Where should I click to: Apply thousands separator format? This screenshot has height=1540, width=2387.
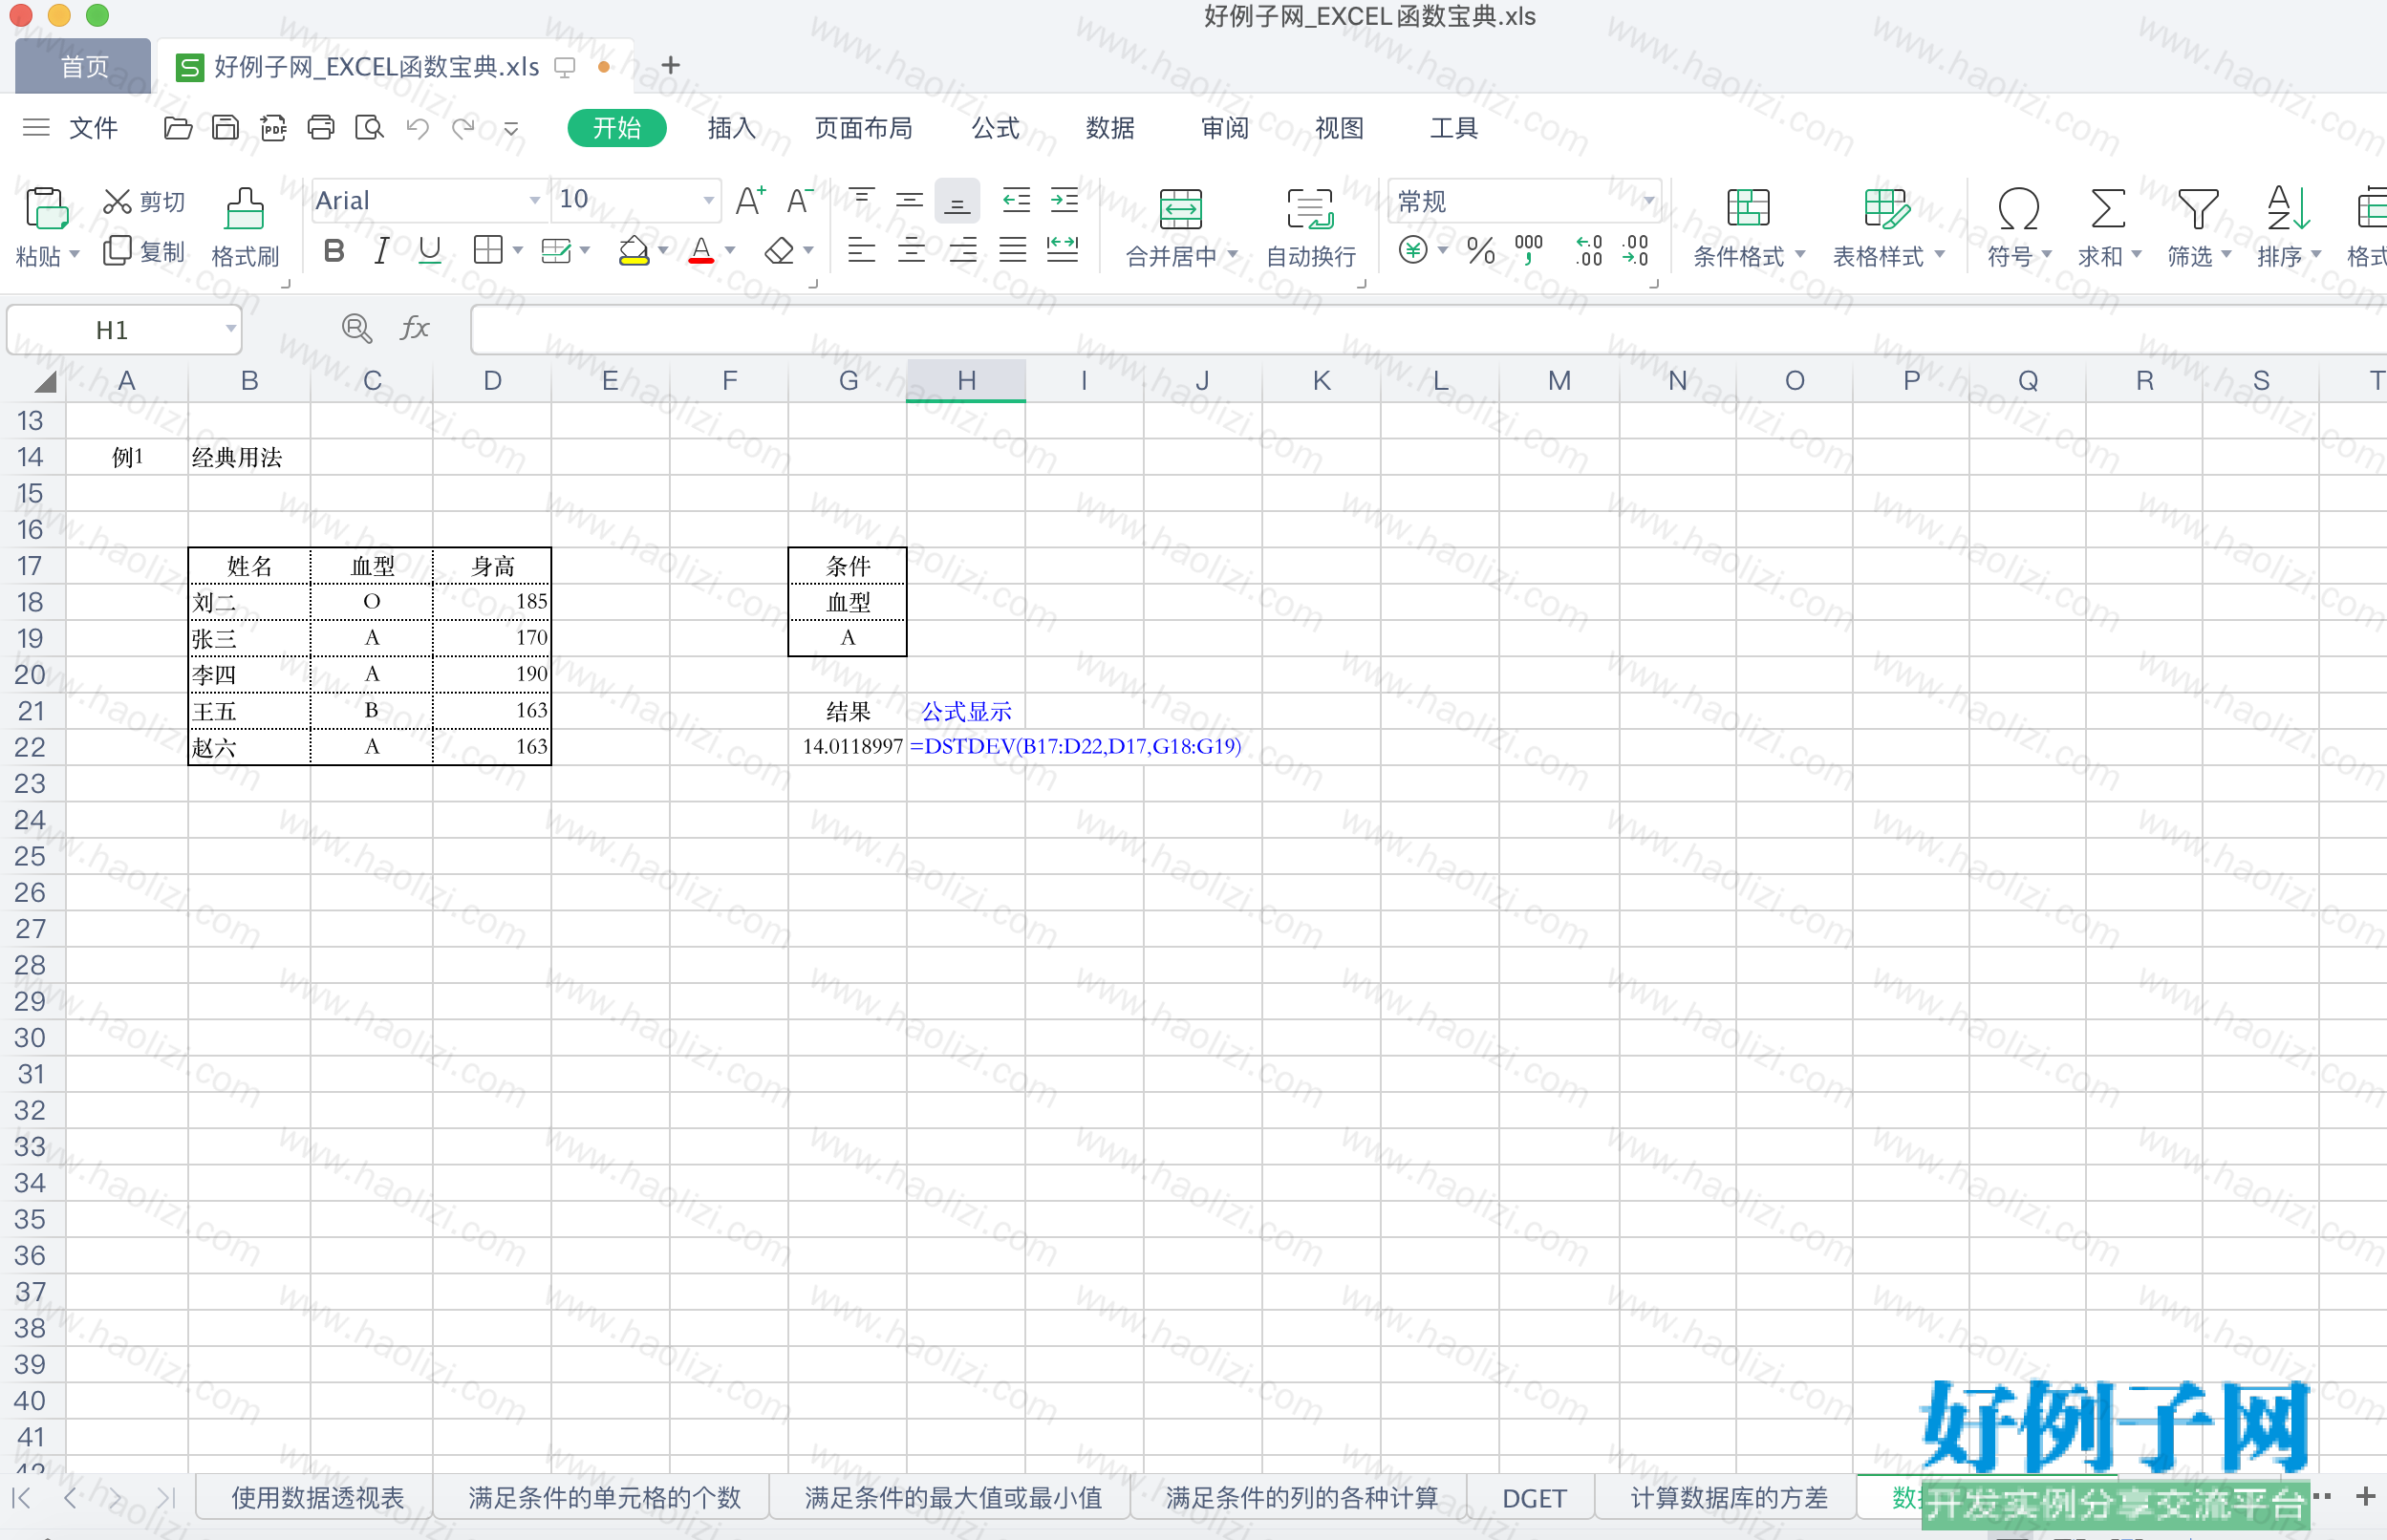1529,250
